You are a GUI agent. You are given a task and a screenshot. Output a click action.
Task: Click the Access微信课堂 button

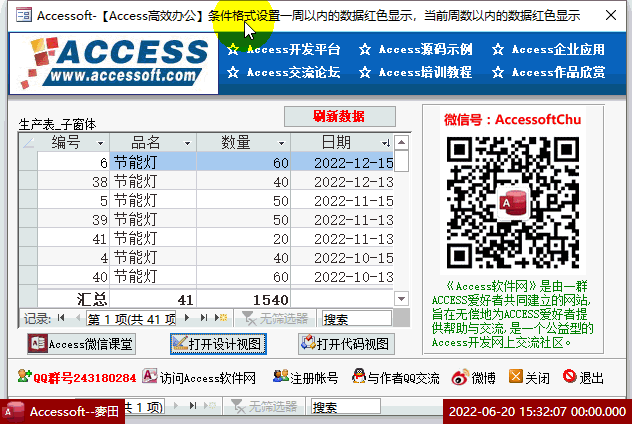click(x=81, y=344)
